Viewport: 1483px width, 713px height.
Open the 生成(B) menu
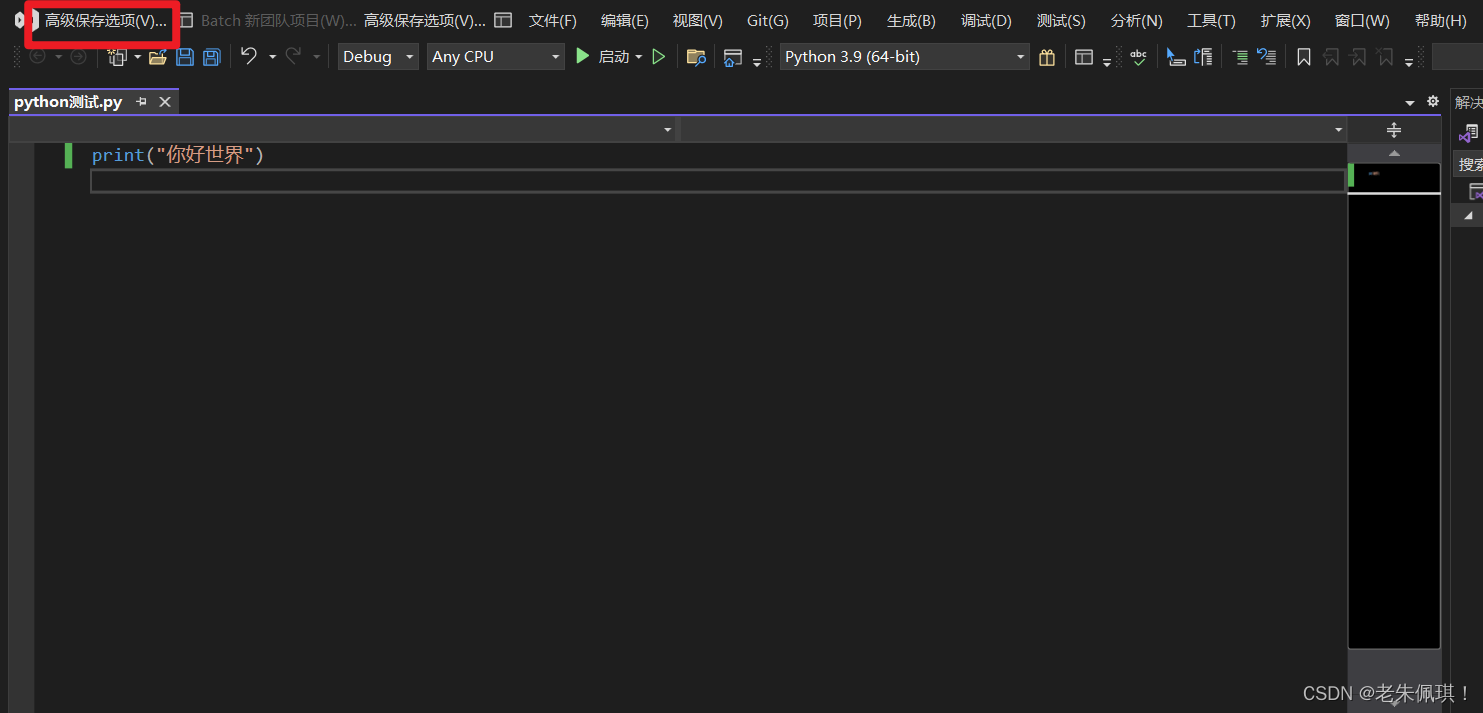point(911,20)
